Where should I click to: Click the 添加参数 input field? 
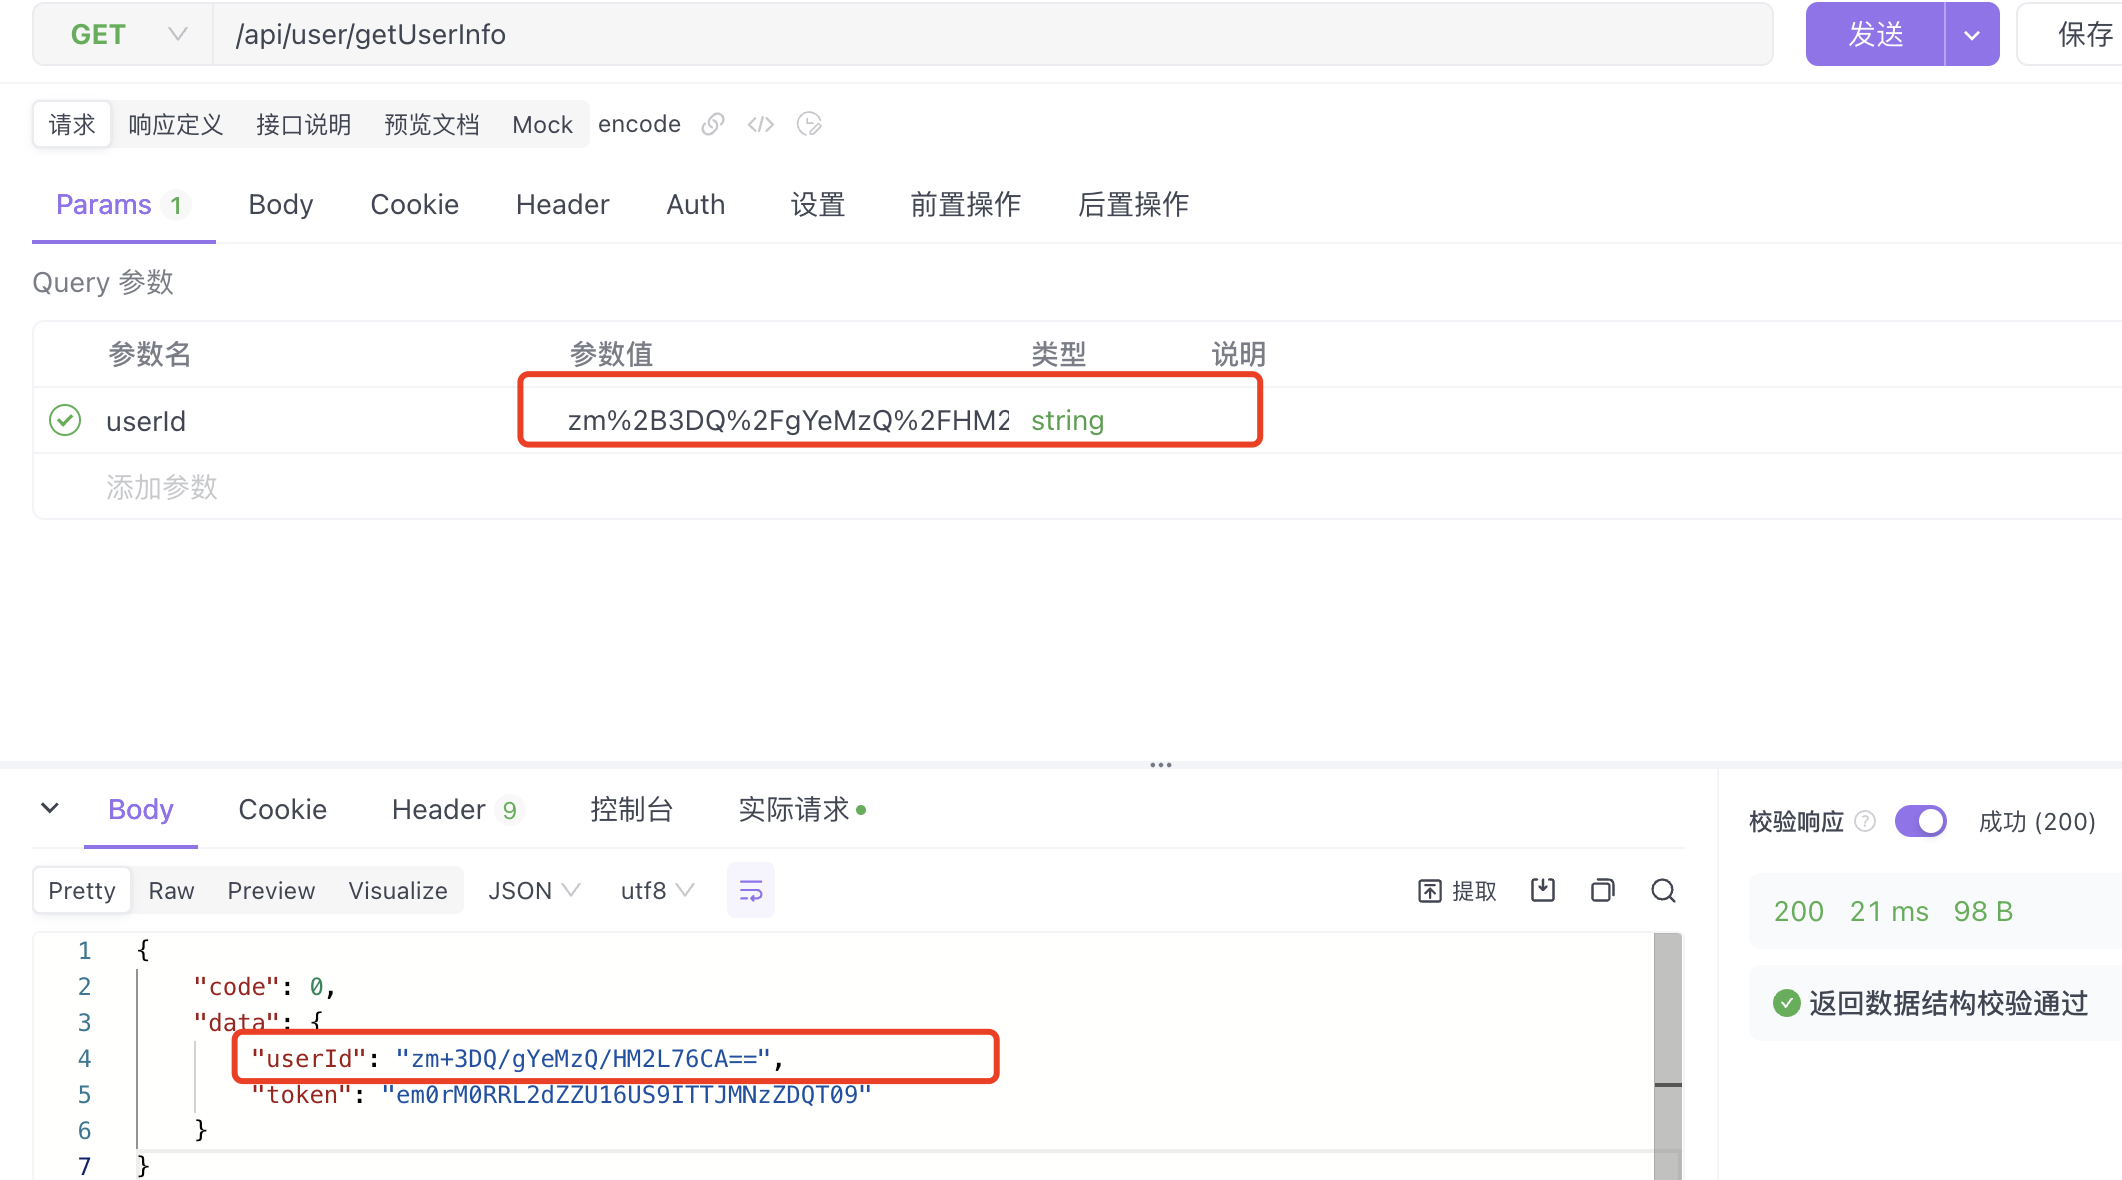coord(162,487)
